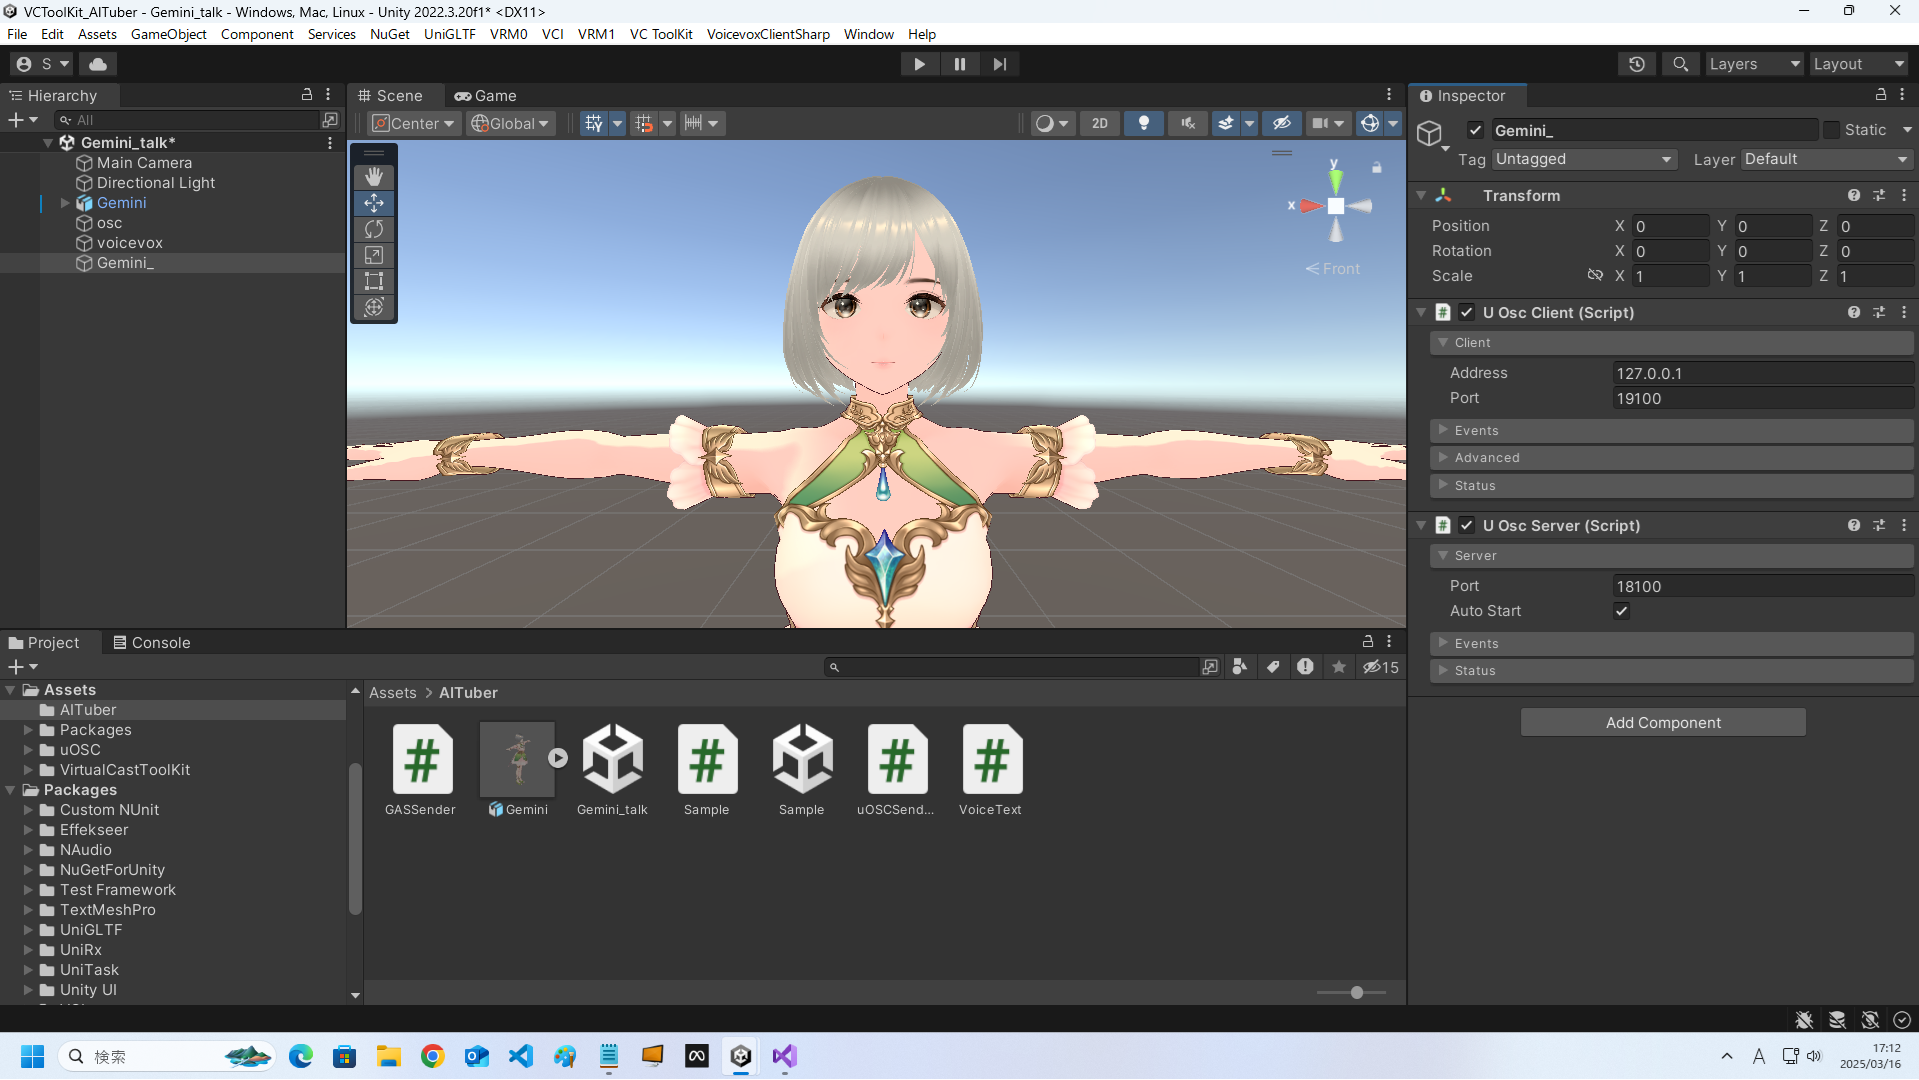Select the Rotate tool
The image size is (1919, 1080).
(374, 229)
